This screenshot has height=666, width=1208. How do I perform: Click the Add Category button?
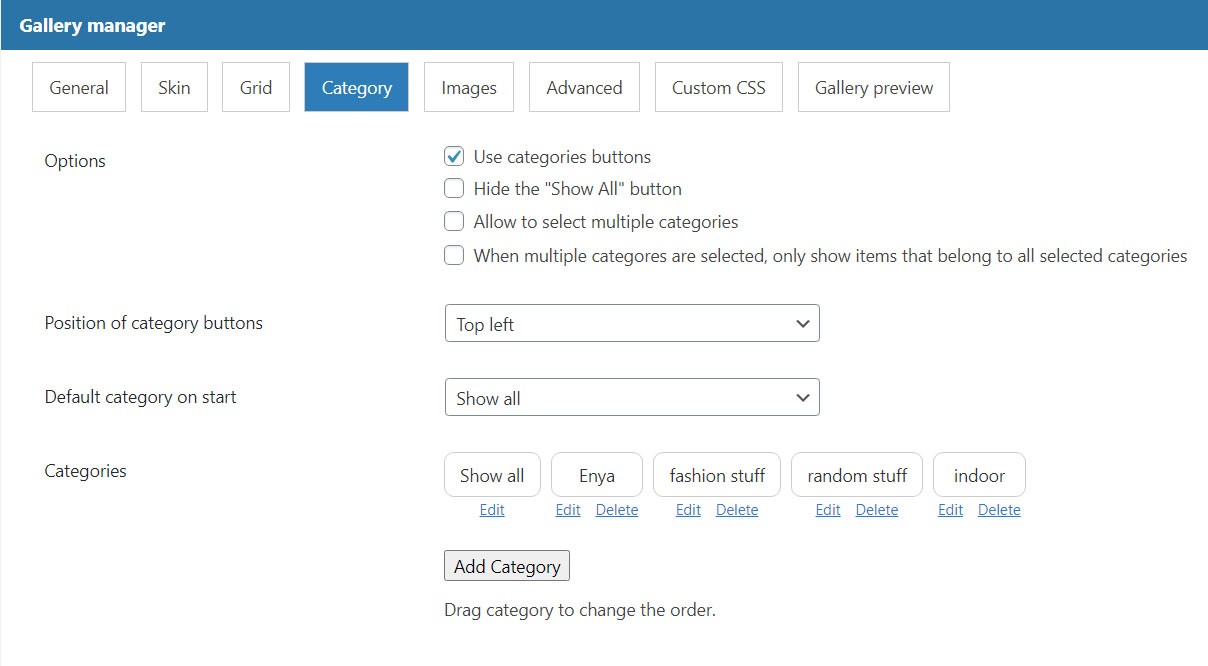[507, 566]
